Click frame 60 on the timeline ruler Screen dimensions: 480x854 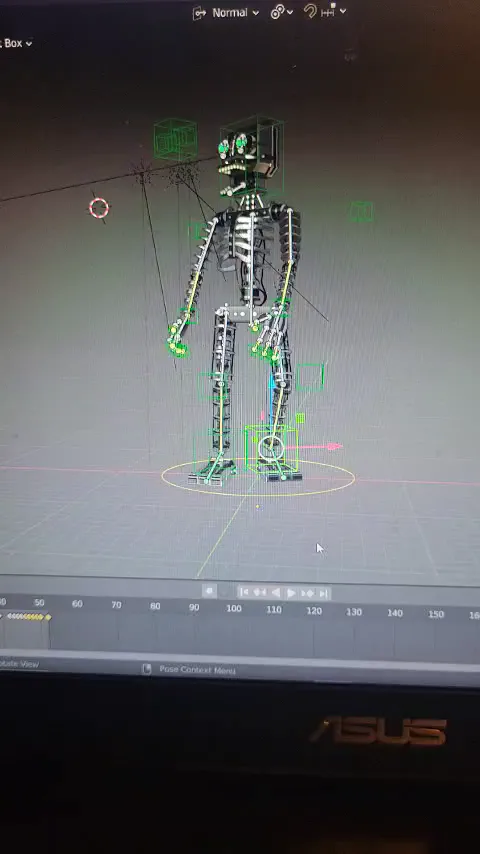pos(77,603)
